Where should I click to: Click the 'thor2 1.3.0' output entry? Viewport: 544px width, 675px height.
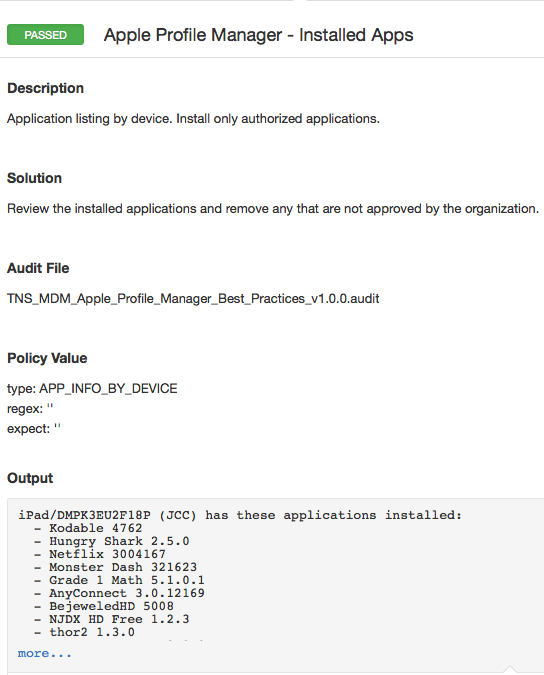[x=92, y=632]
